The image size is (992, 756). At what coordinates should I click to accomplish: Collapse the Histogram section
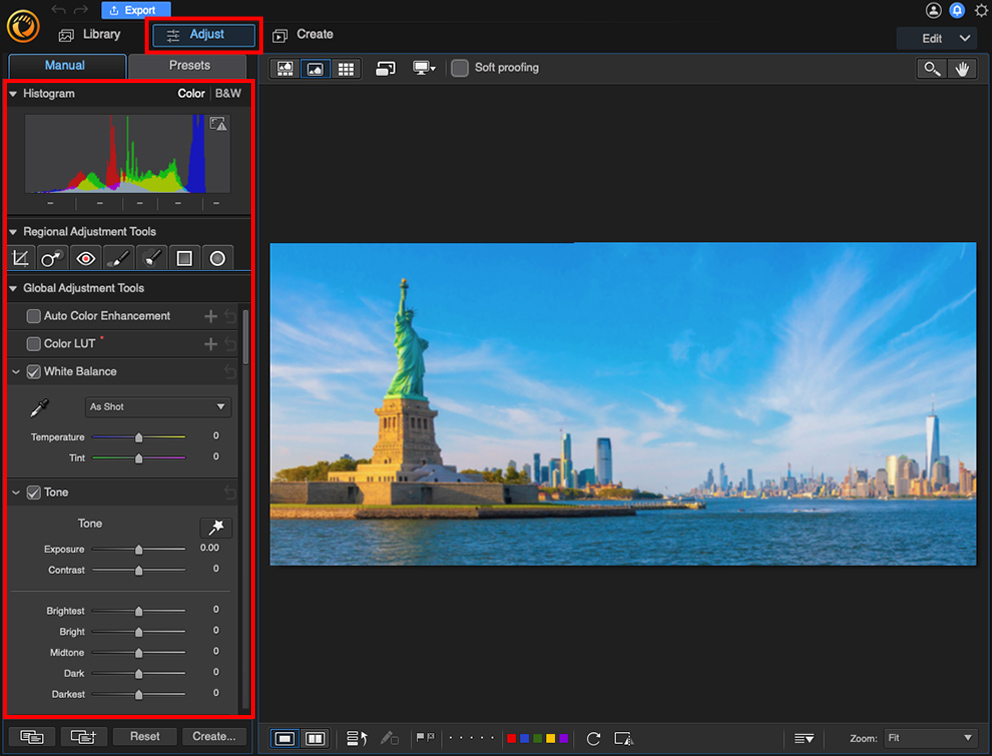(x=13, y=94)
